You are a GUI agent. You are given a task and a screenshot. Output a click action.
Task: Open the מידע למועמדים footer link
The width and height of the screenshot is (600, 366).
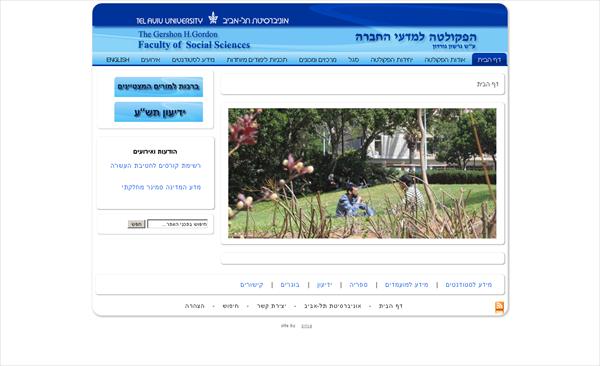[x=406, y=284]
